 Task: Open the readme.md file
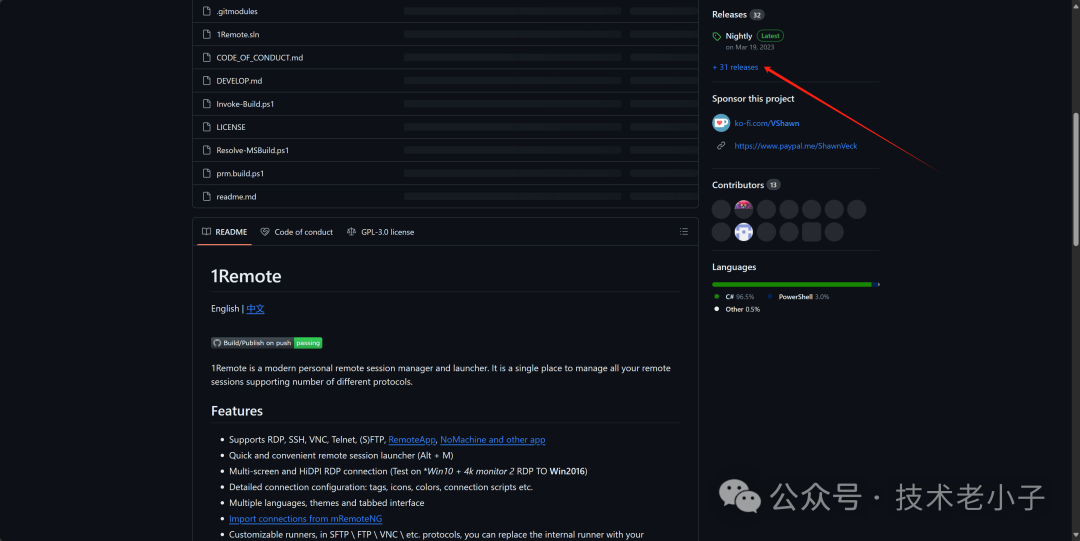point(236,196)
